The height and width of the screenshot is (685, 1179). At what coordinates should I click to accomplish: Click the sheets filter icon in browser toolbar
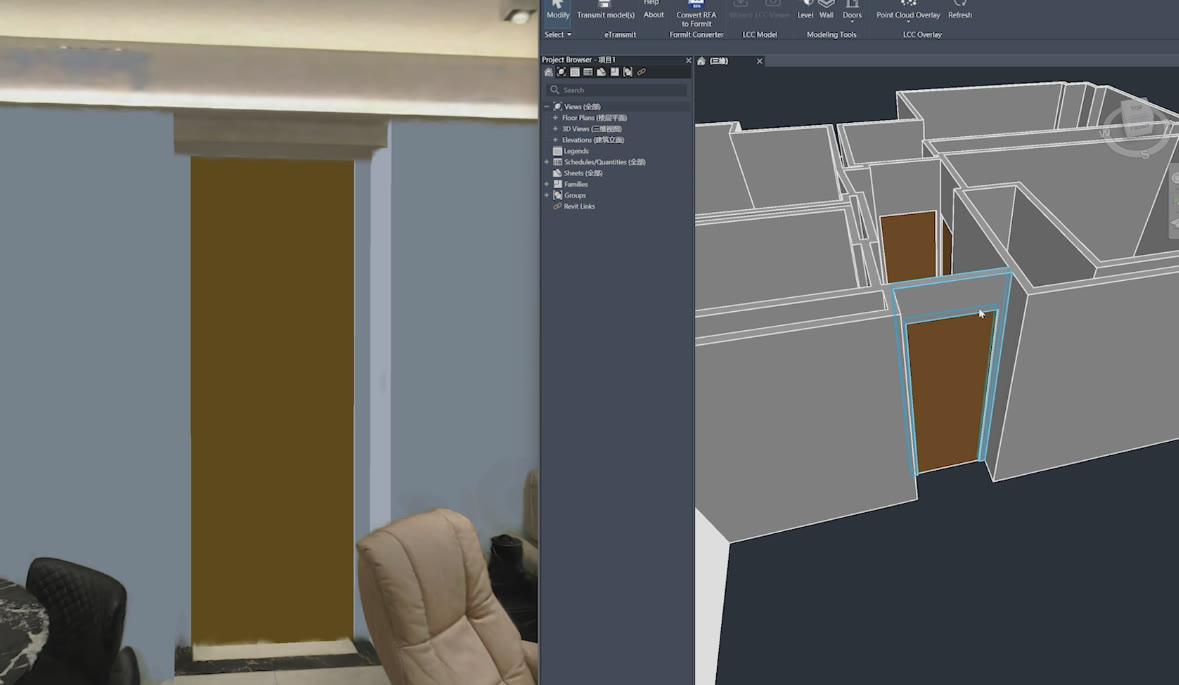[602, 72]
